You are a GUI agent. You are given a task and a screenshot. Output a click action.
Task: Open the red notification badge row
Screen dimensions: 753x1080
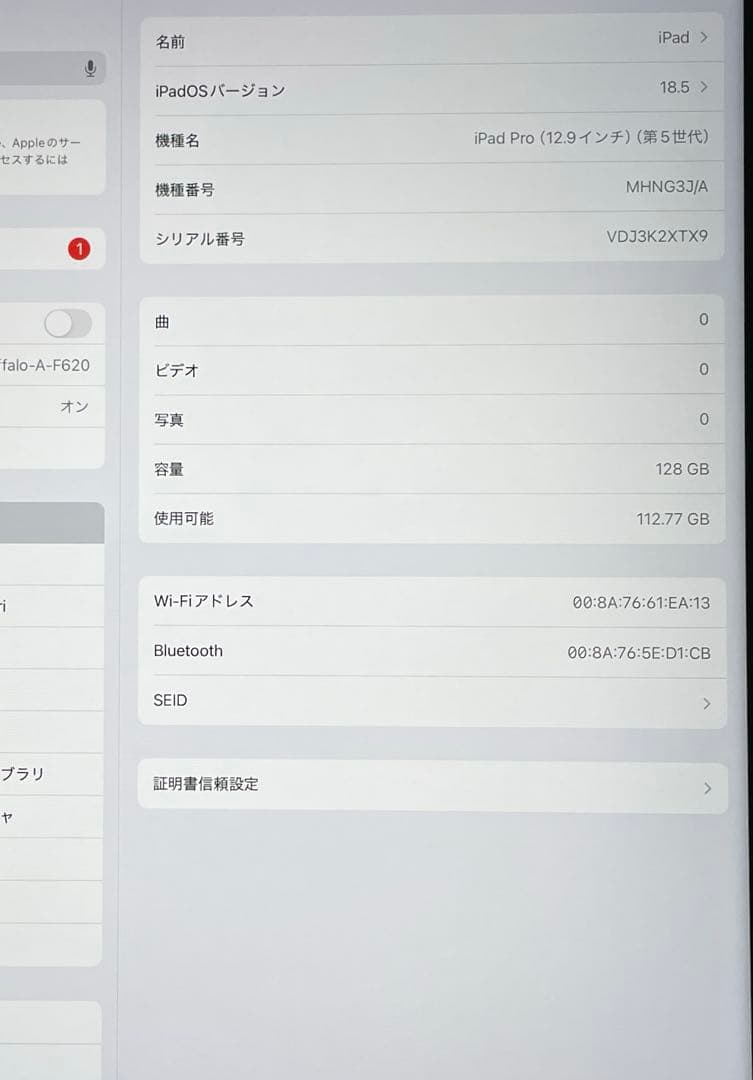pyautogui.click(x=52, y=249)
